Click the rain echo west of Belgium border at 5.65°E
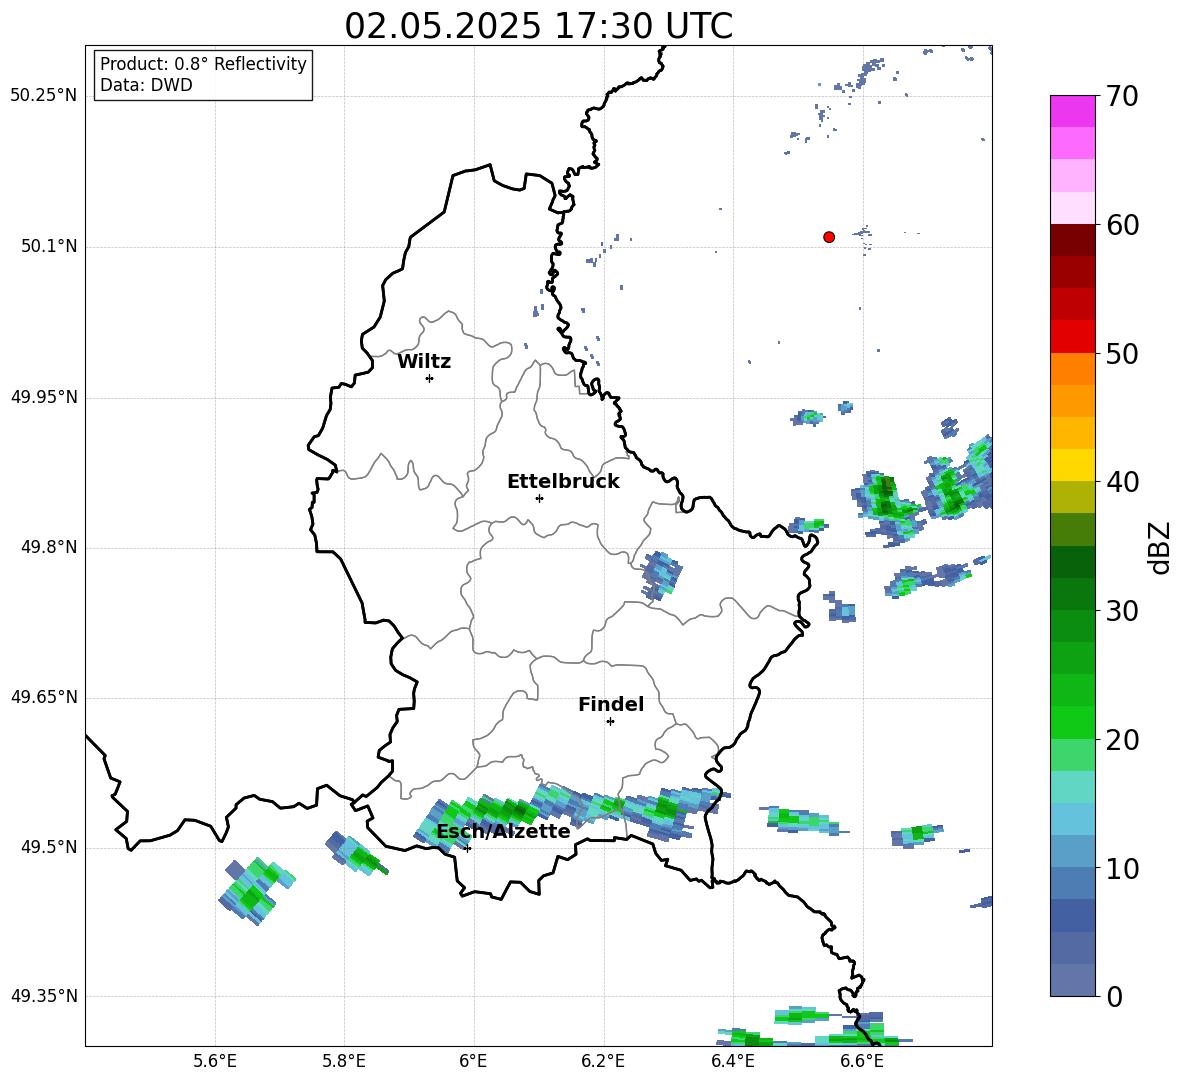 click(256, 891)
